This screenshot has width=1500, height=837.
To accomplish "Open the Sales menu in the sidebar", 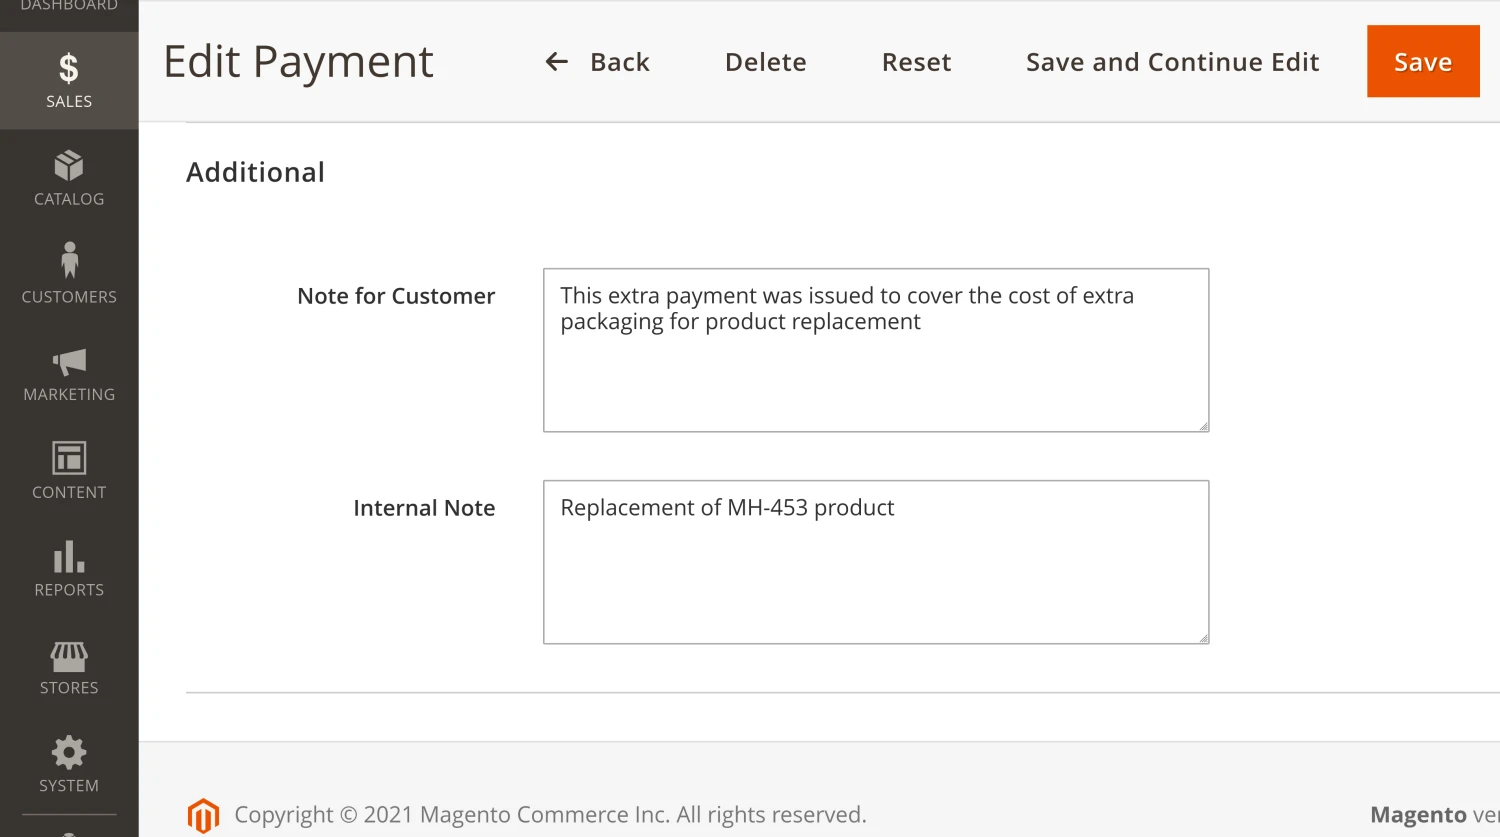I will pos(69,80).
